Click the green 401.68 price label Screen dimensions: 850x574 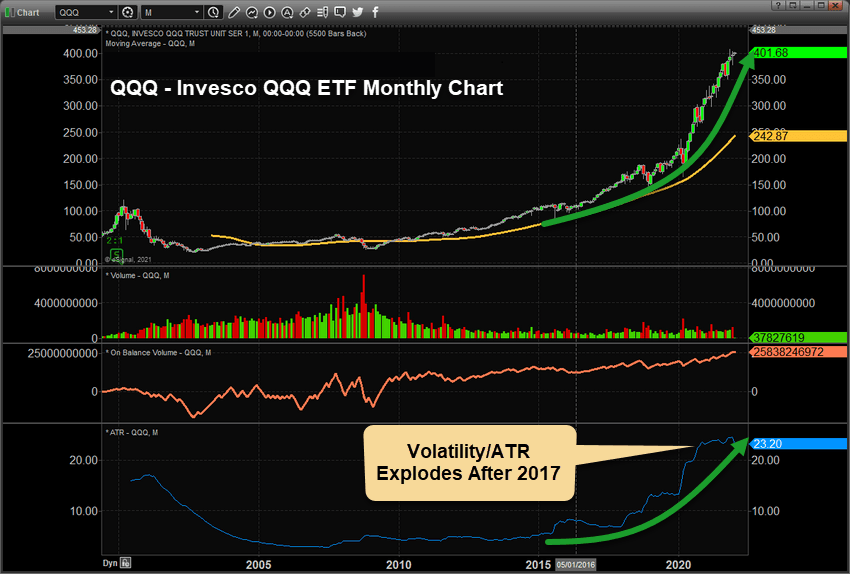[797, 53]
